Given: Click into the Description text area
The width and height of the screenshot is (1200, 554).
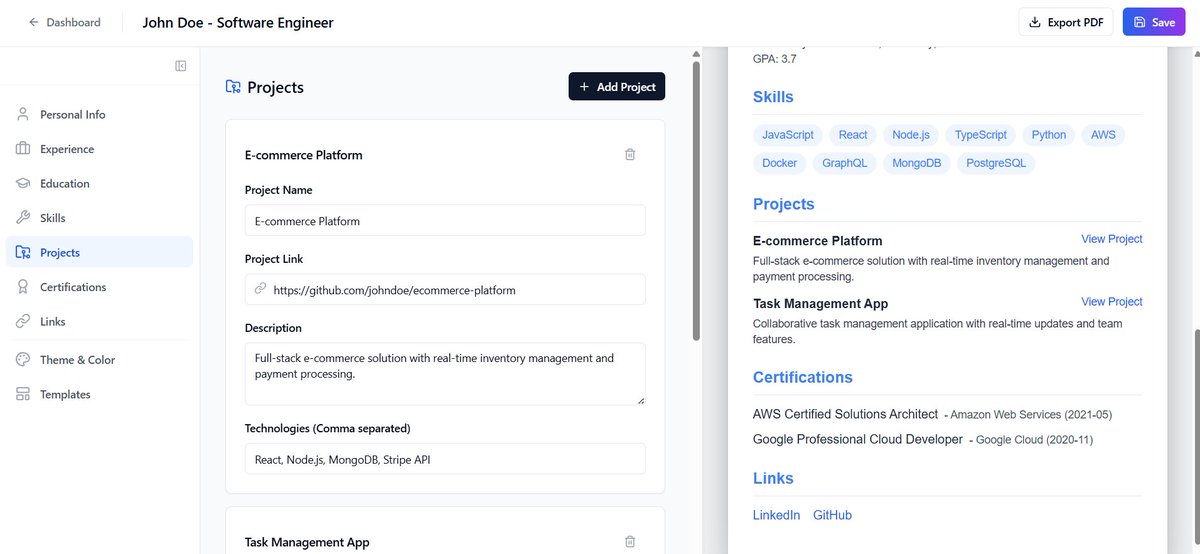Looking at the screenshot, I should pyautogui.click(x=445, y=374).
